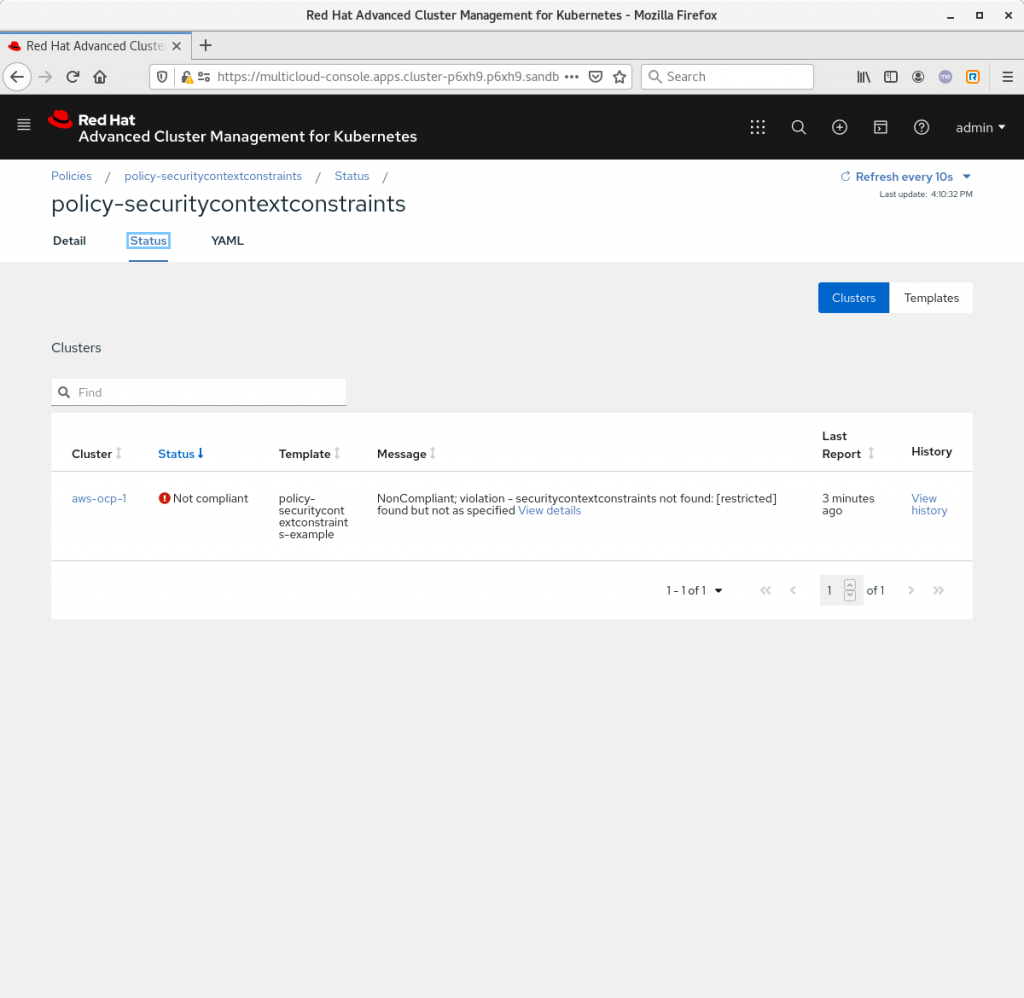This screenshot has height=998, width=1024.
Task: Increment page number with up stepper
Action: coord(850,585)
